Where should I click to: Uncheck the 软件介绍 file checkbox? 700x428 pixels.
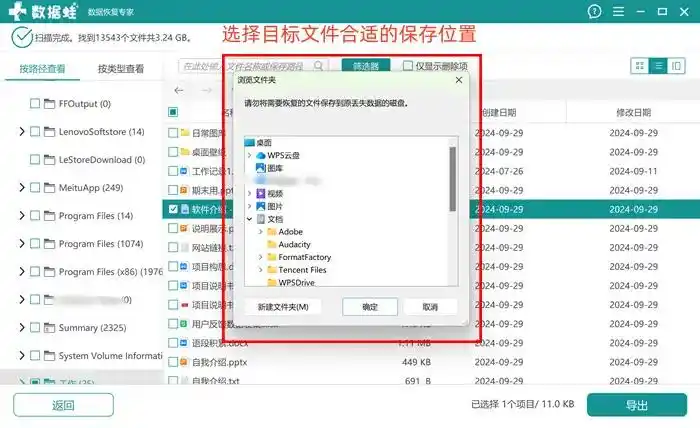(x=173, y=209)
